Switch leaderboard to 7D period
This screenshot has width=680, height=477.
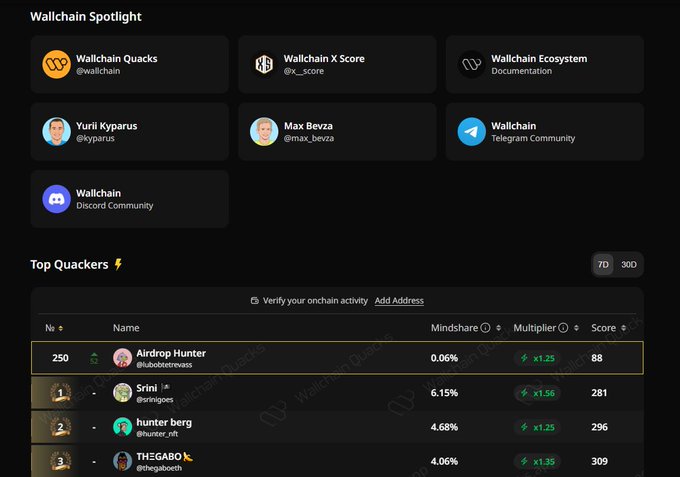(x=603, y=265)
